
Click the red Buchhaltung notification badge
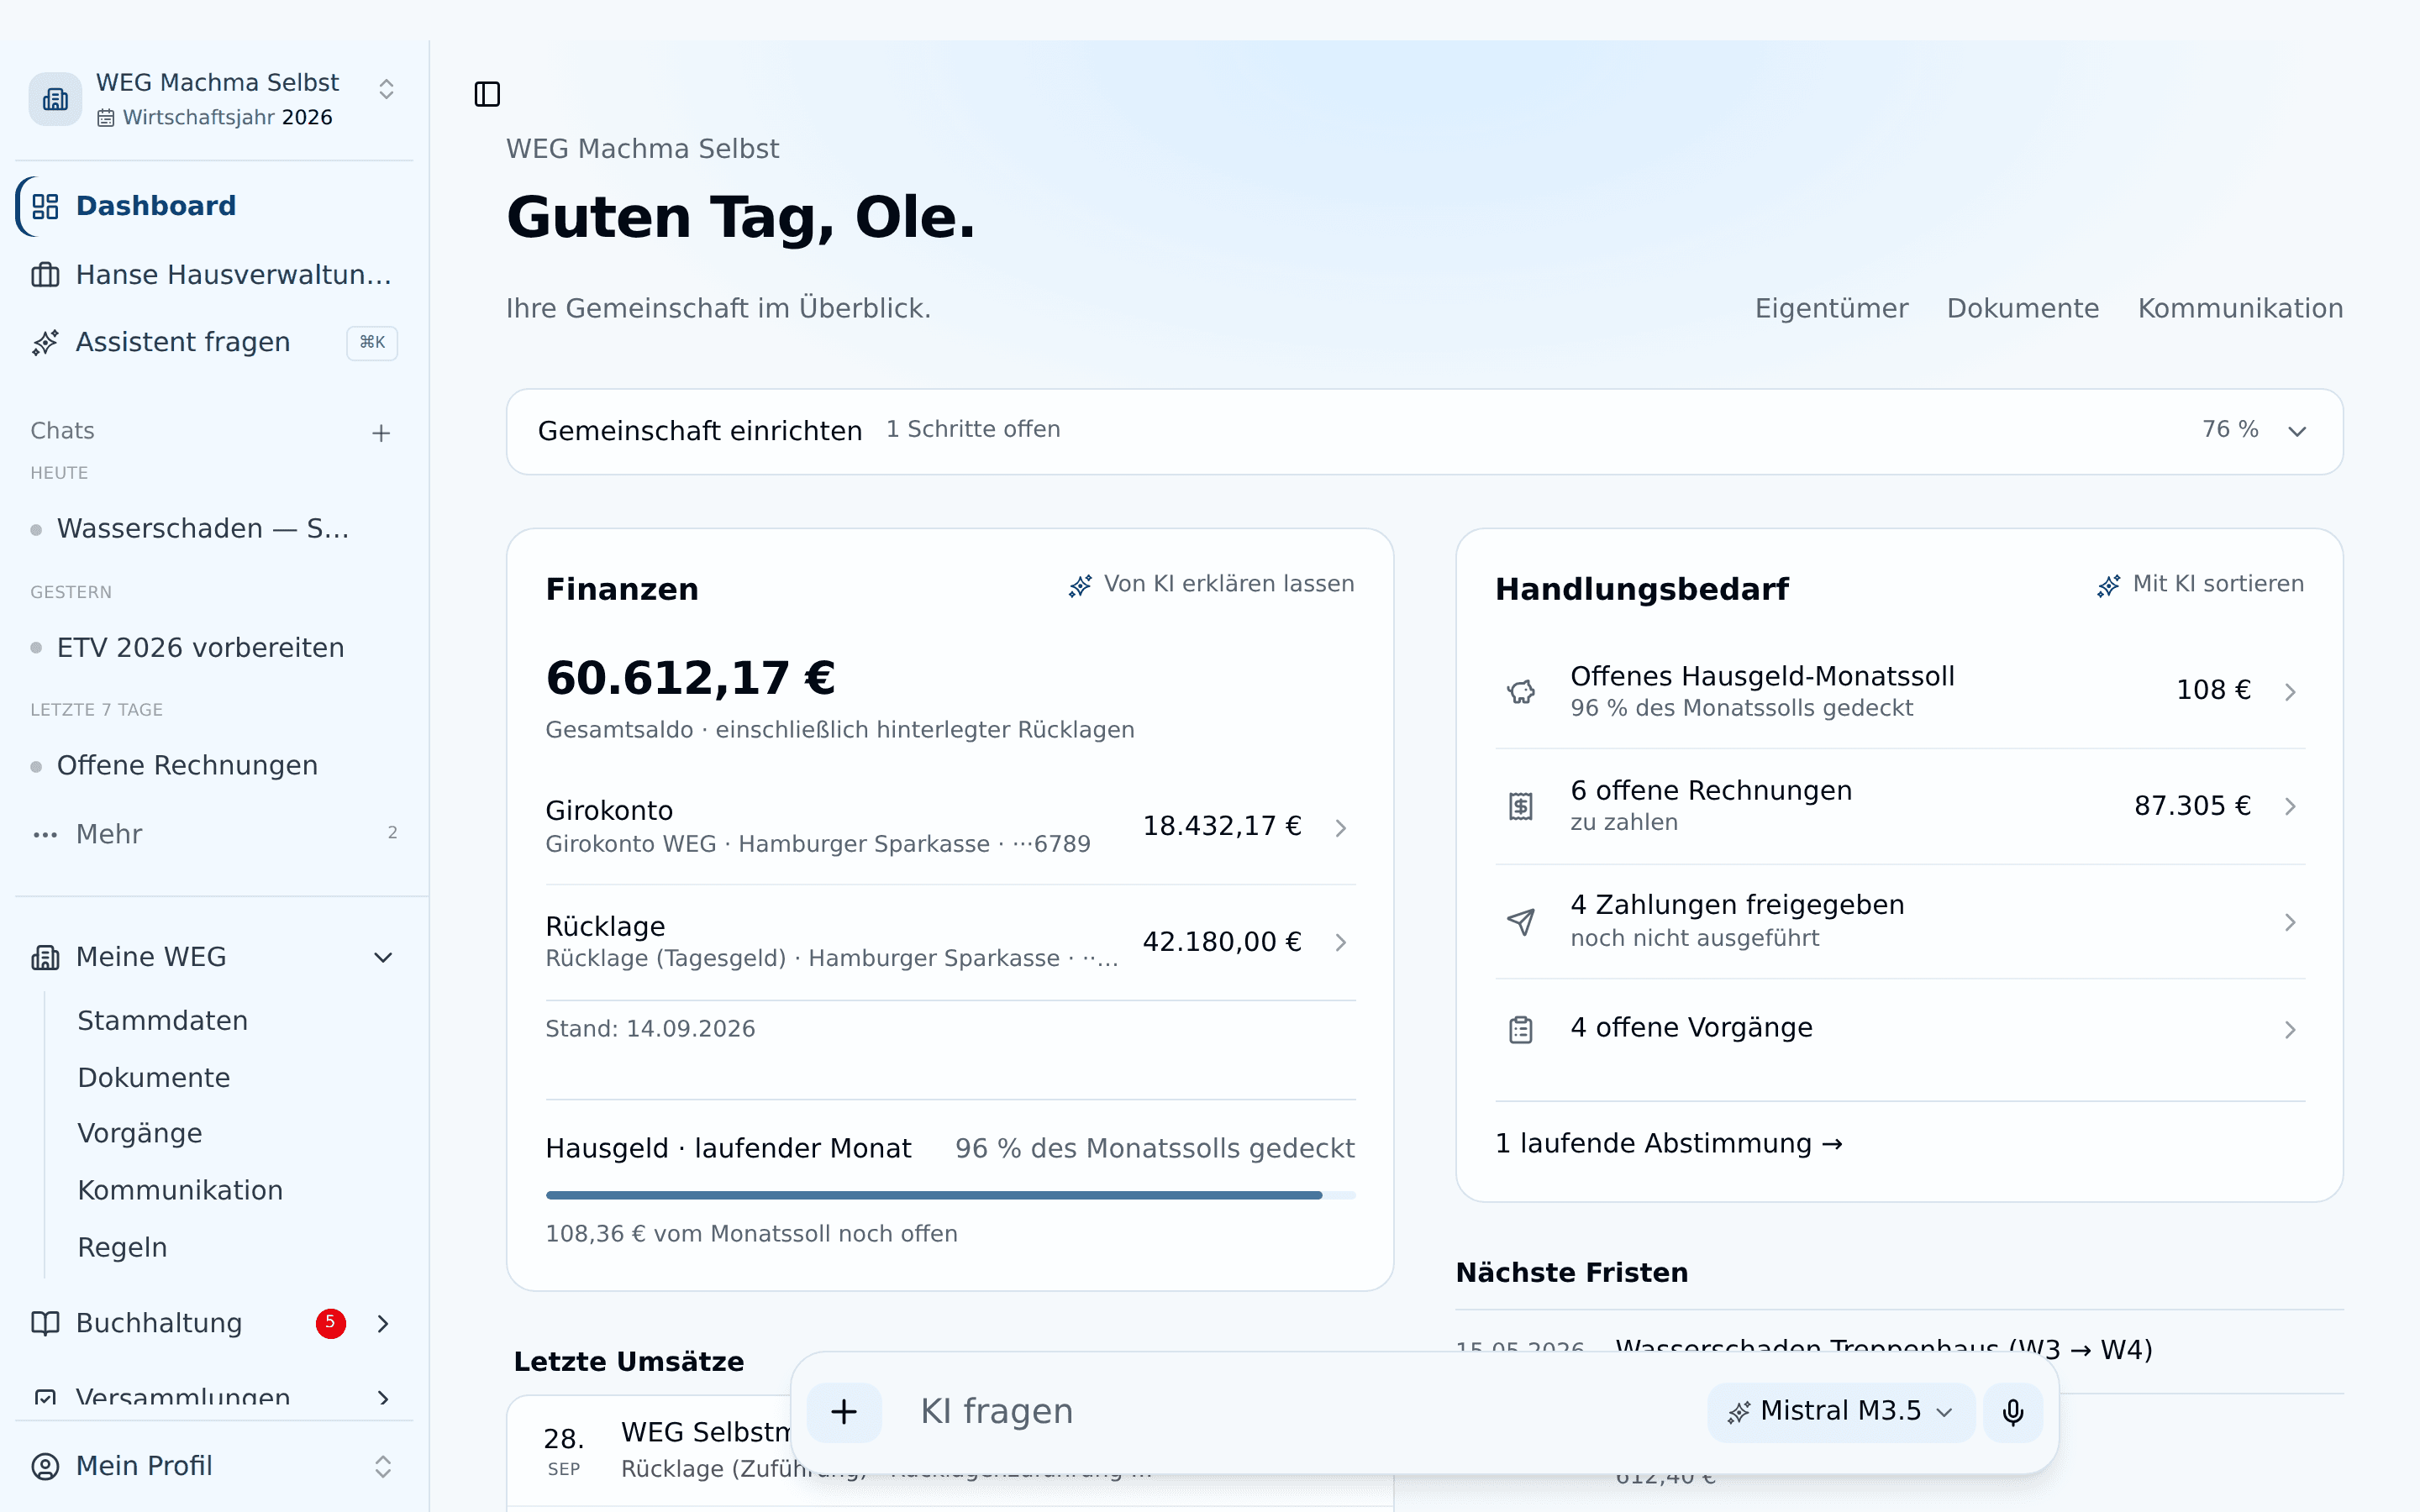coord(331,1323)
